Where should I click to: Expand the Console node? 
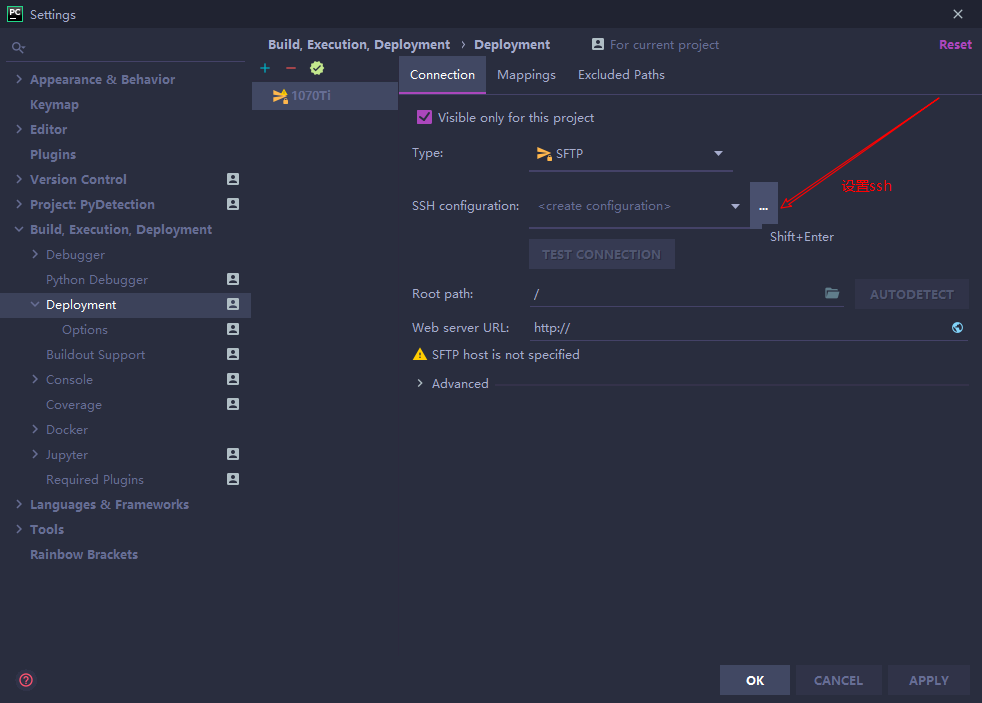point(35,379)
